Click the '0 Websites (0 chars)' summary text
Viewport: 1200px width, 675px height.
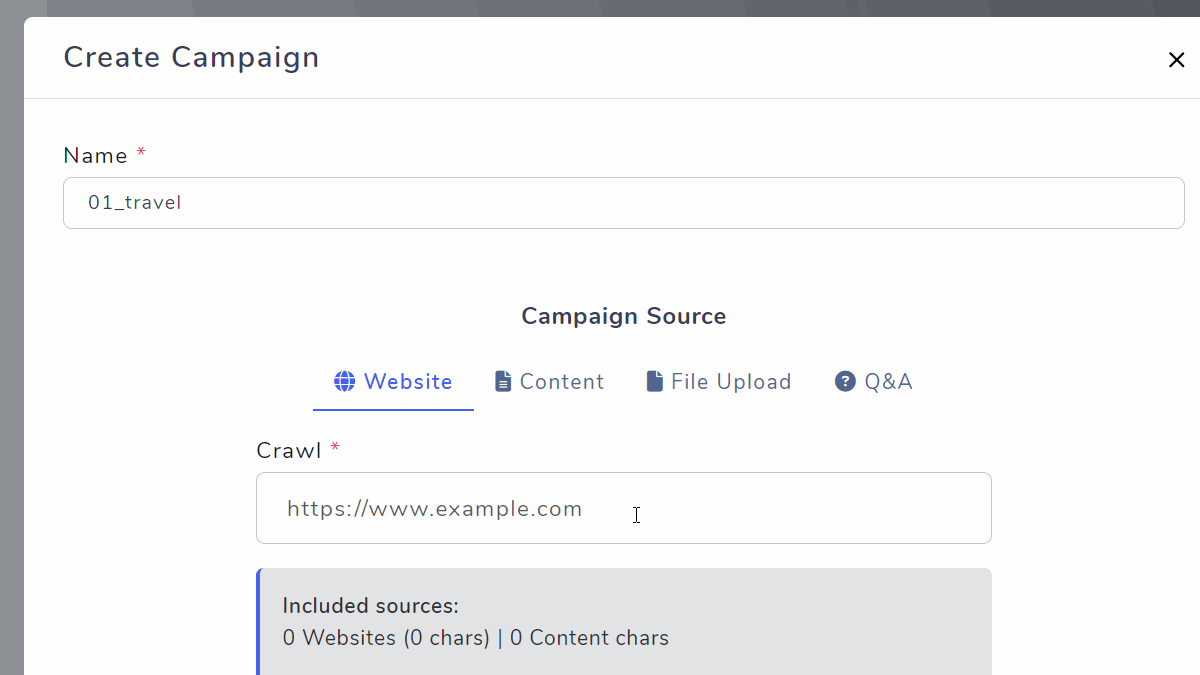coord(386,638)
